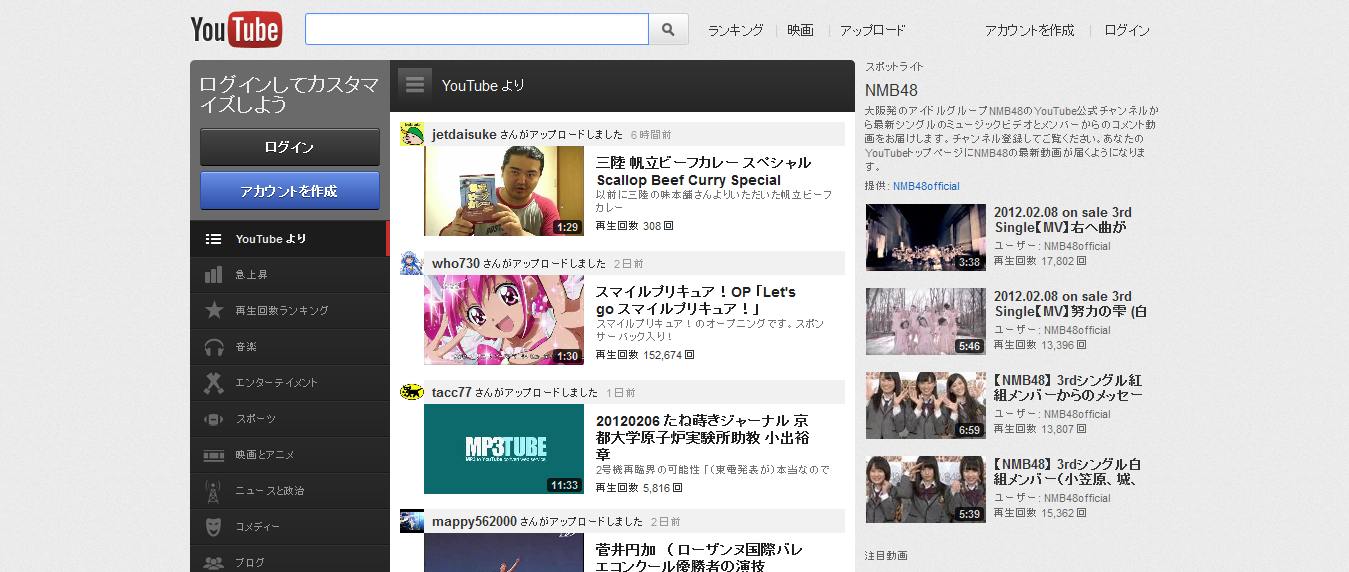Click the mask icon for コメディー
The height and width of the screenshot is (572, 1349).
[x=213, y=526]
